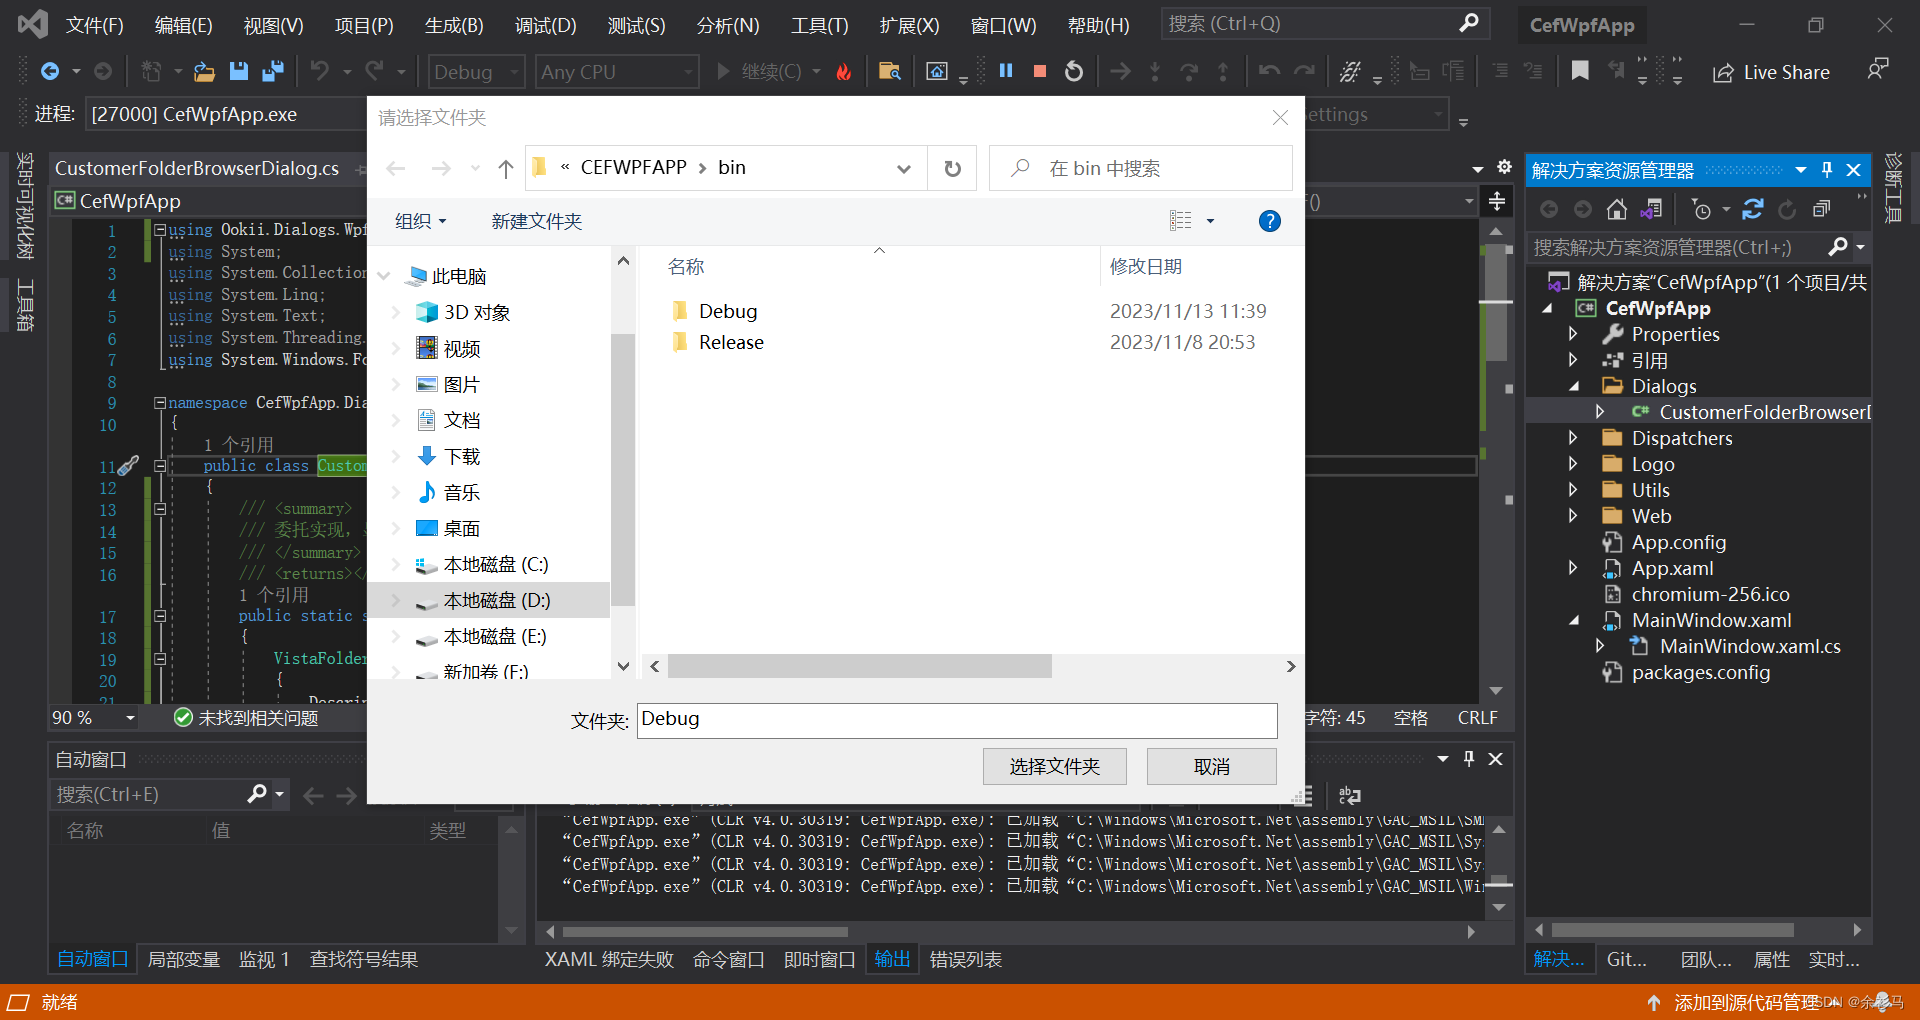Stop debugging with the red square icon
Viewport: 1920px width, 1020px height.
(1039, 71)
